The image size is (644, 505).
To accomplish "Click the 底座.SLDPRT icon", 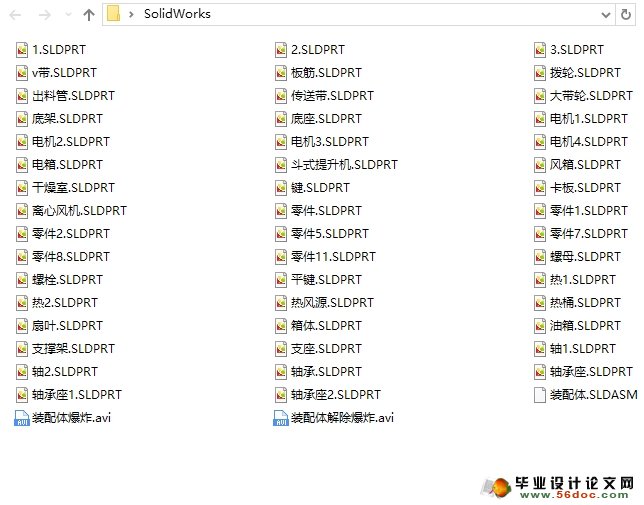I will (x=281, y=119).
